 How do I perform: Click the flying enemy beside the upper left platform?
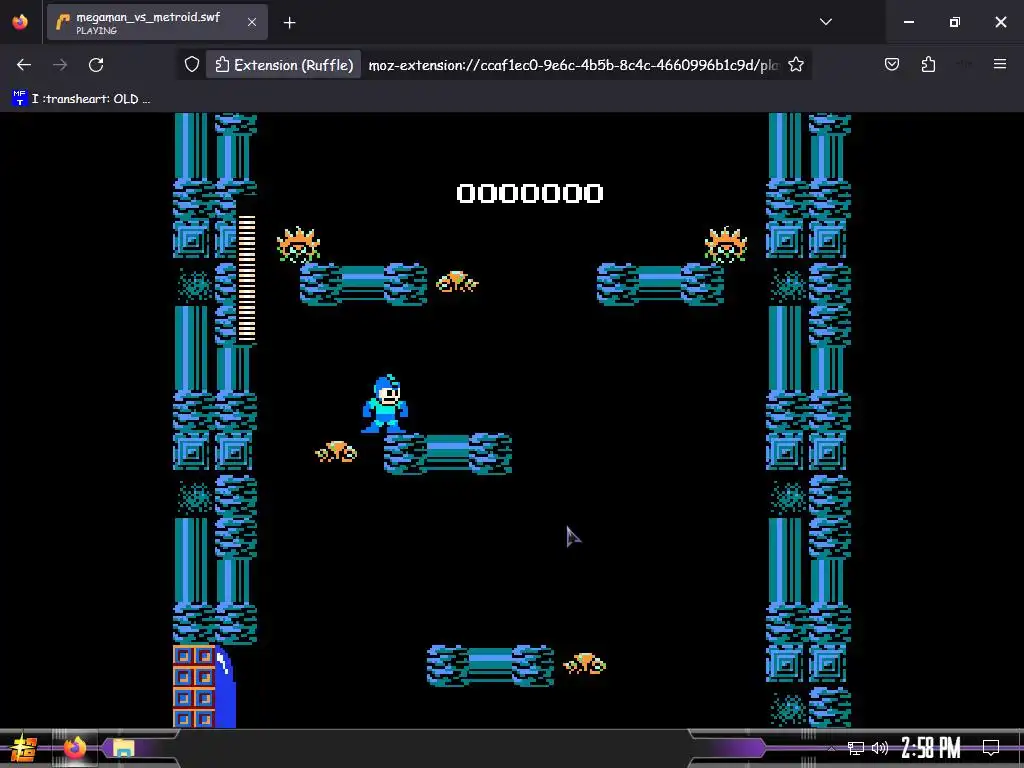click(456, 281)
